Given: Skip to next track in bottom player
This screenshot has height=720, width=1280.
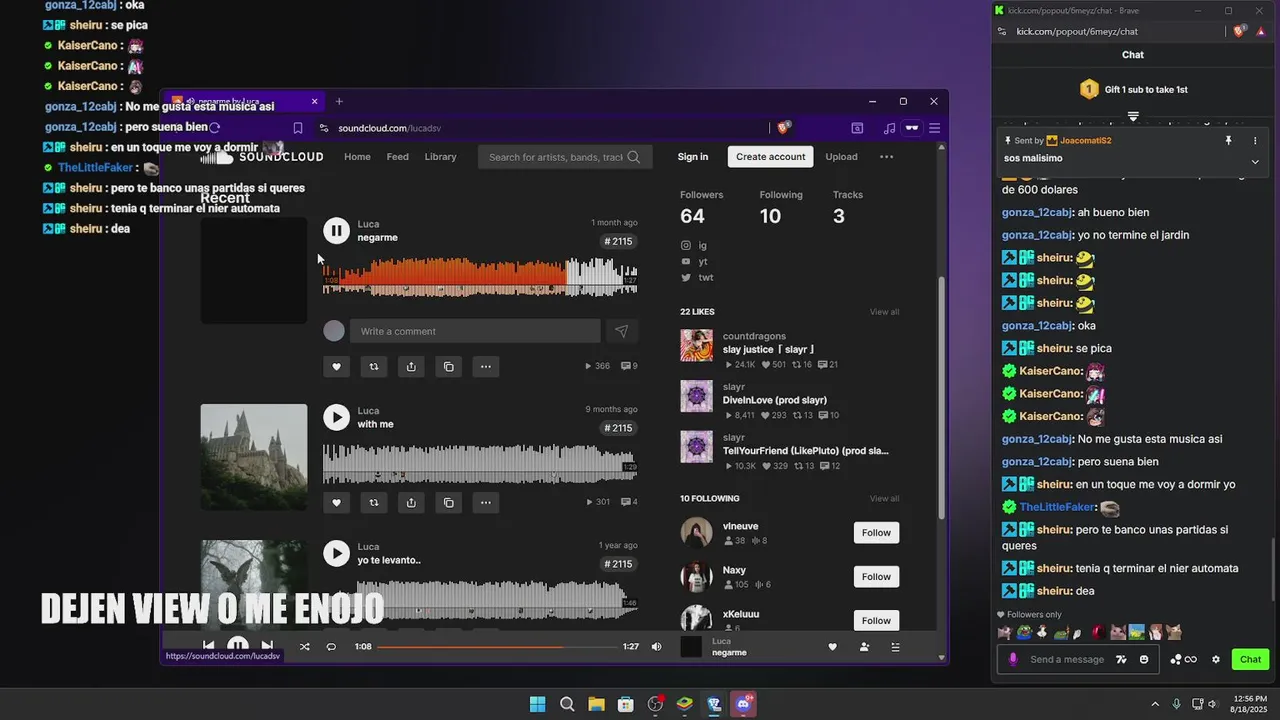Looking at the screenshot, I should coord(267,647).
